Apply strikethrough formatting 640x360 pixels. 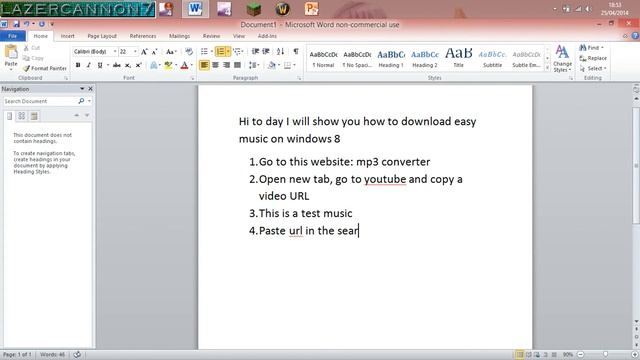(117, 65)
